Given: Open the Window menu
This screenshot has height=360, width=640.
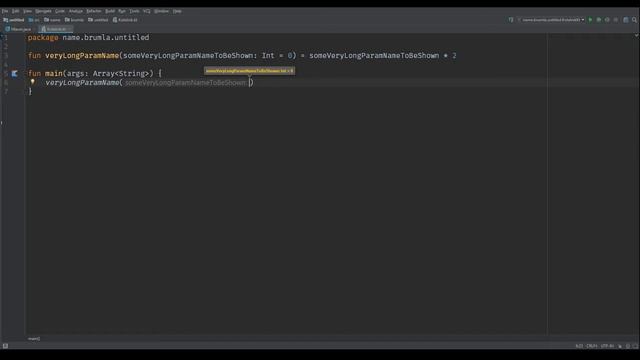Looking at the screenshot, I should 162,11.
